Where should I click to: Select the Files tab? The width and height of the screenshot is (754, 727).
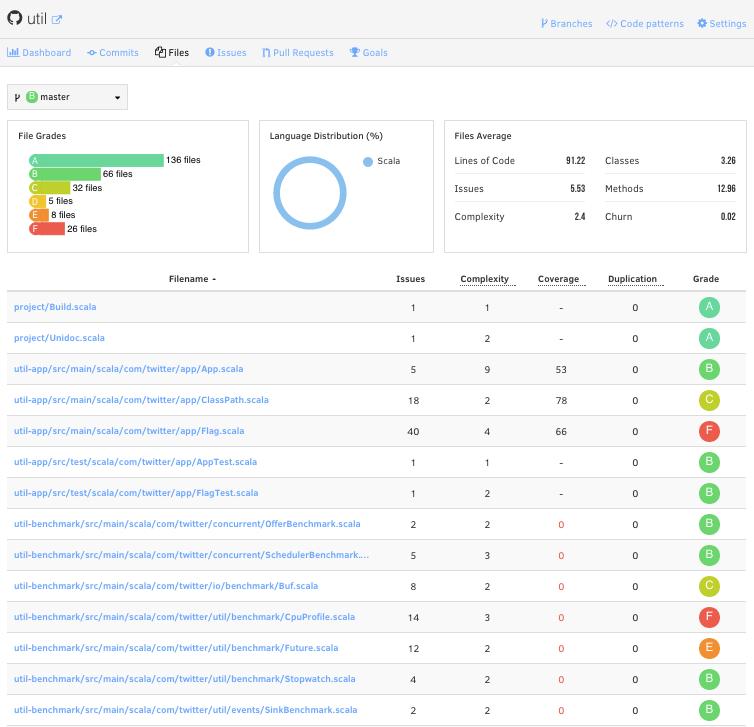[172, 52]
